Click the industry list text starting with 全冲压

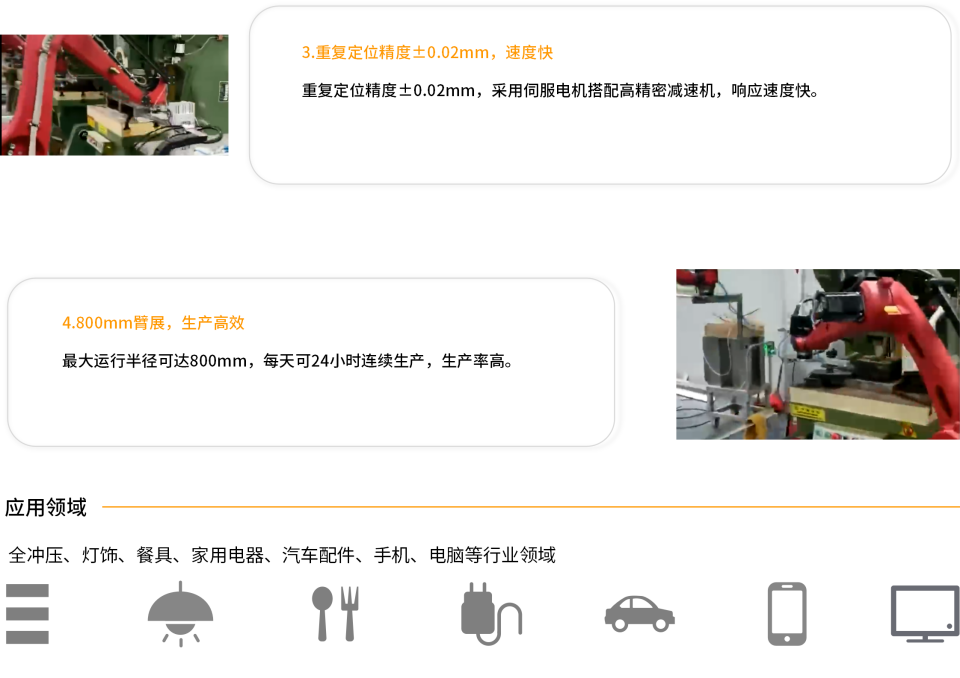(x=282, y=555)
